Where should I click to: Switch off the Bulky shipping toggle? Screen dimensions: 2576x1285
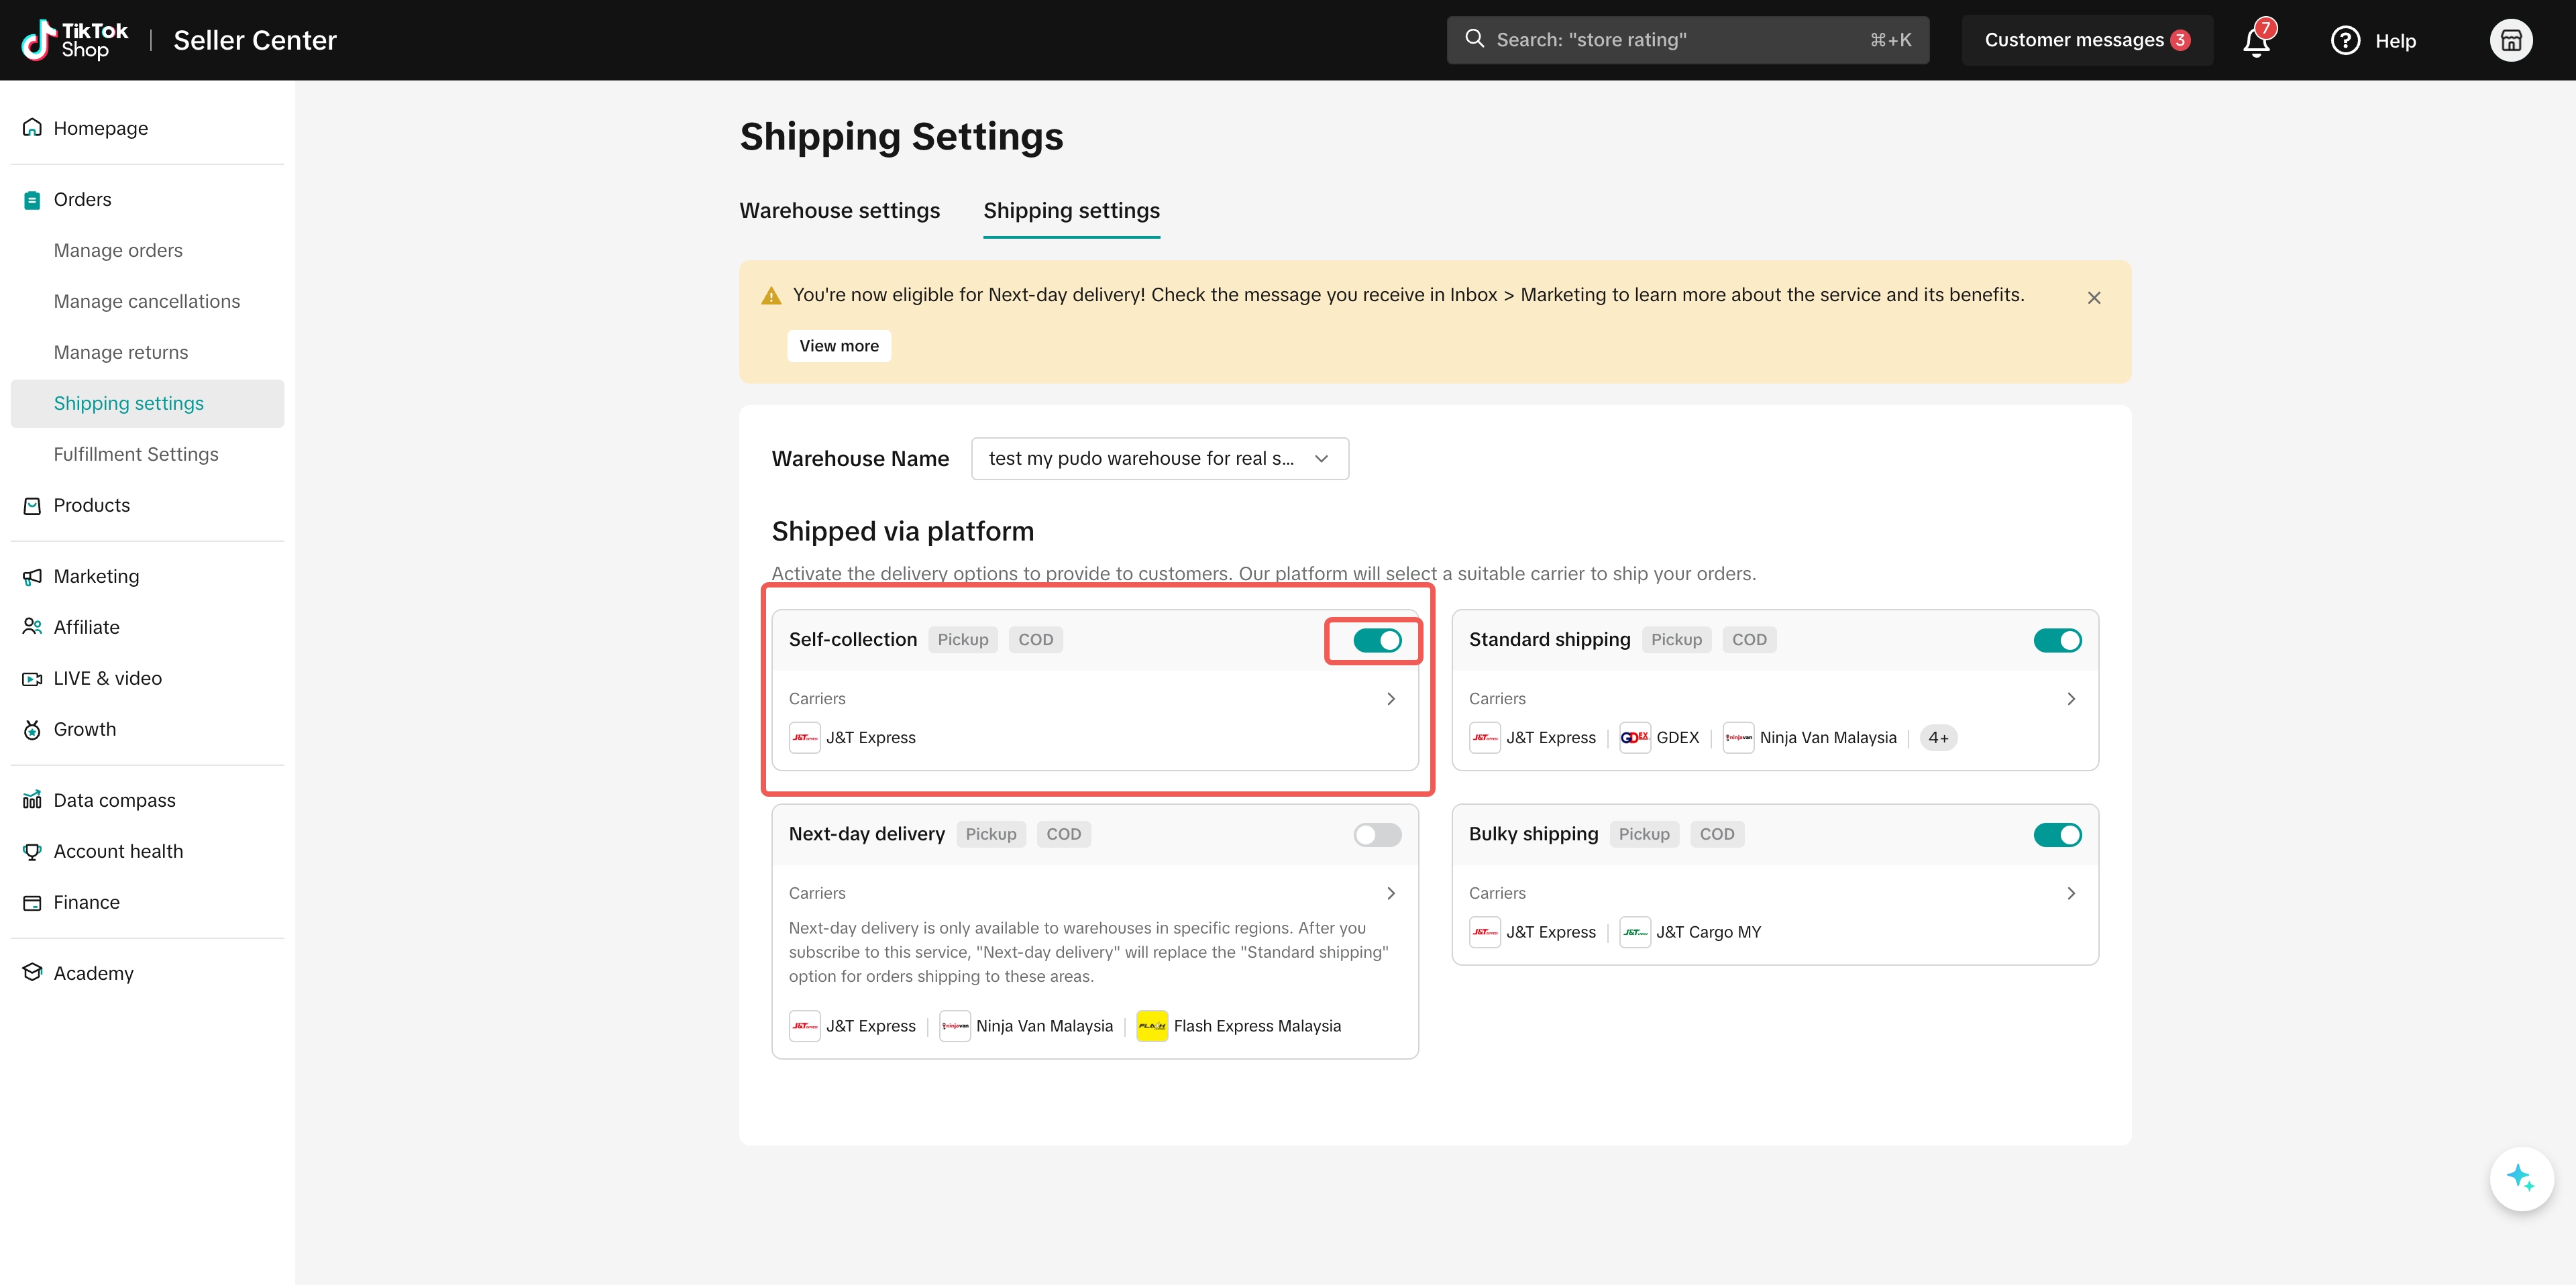click(2057, 835)
